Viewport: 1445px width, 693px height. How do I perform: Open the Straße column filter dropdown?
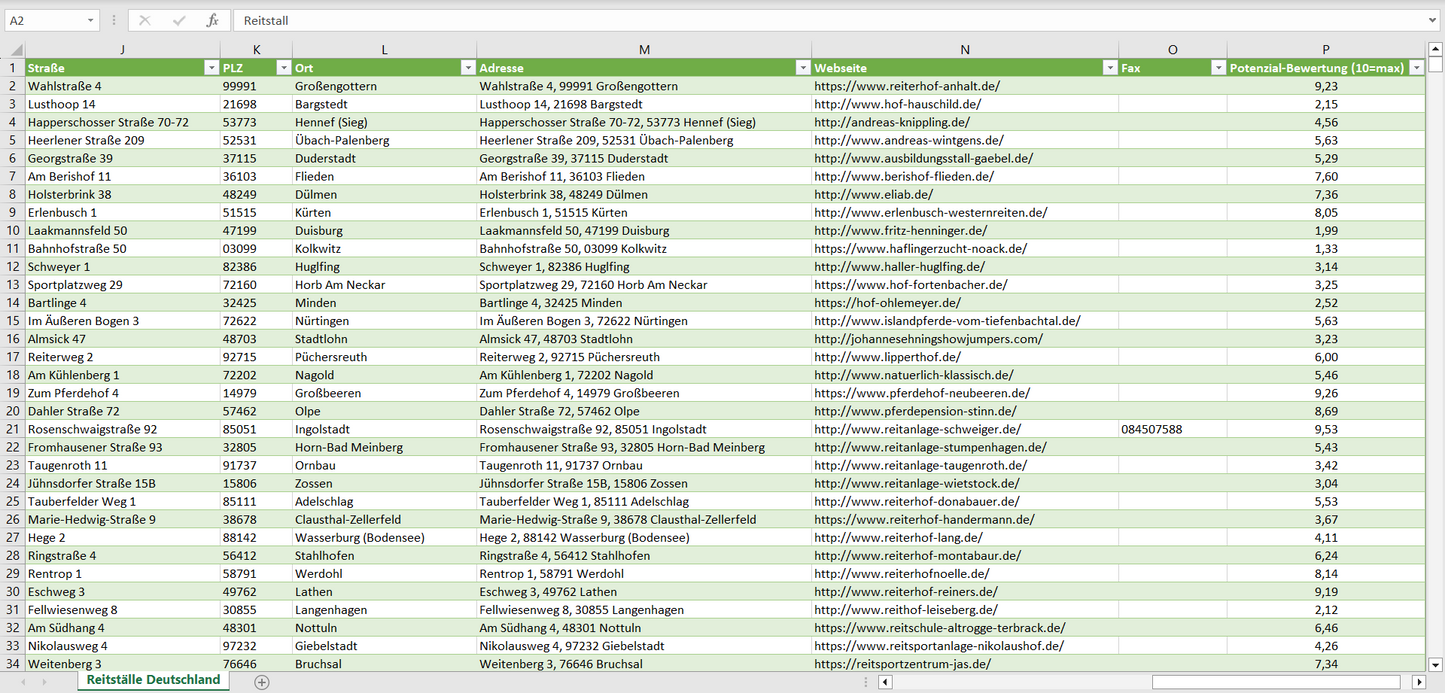point(210,68)
